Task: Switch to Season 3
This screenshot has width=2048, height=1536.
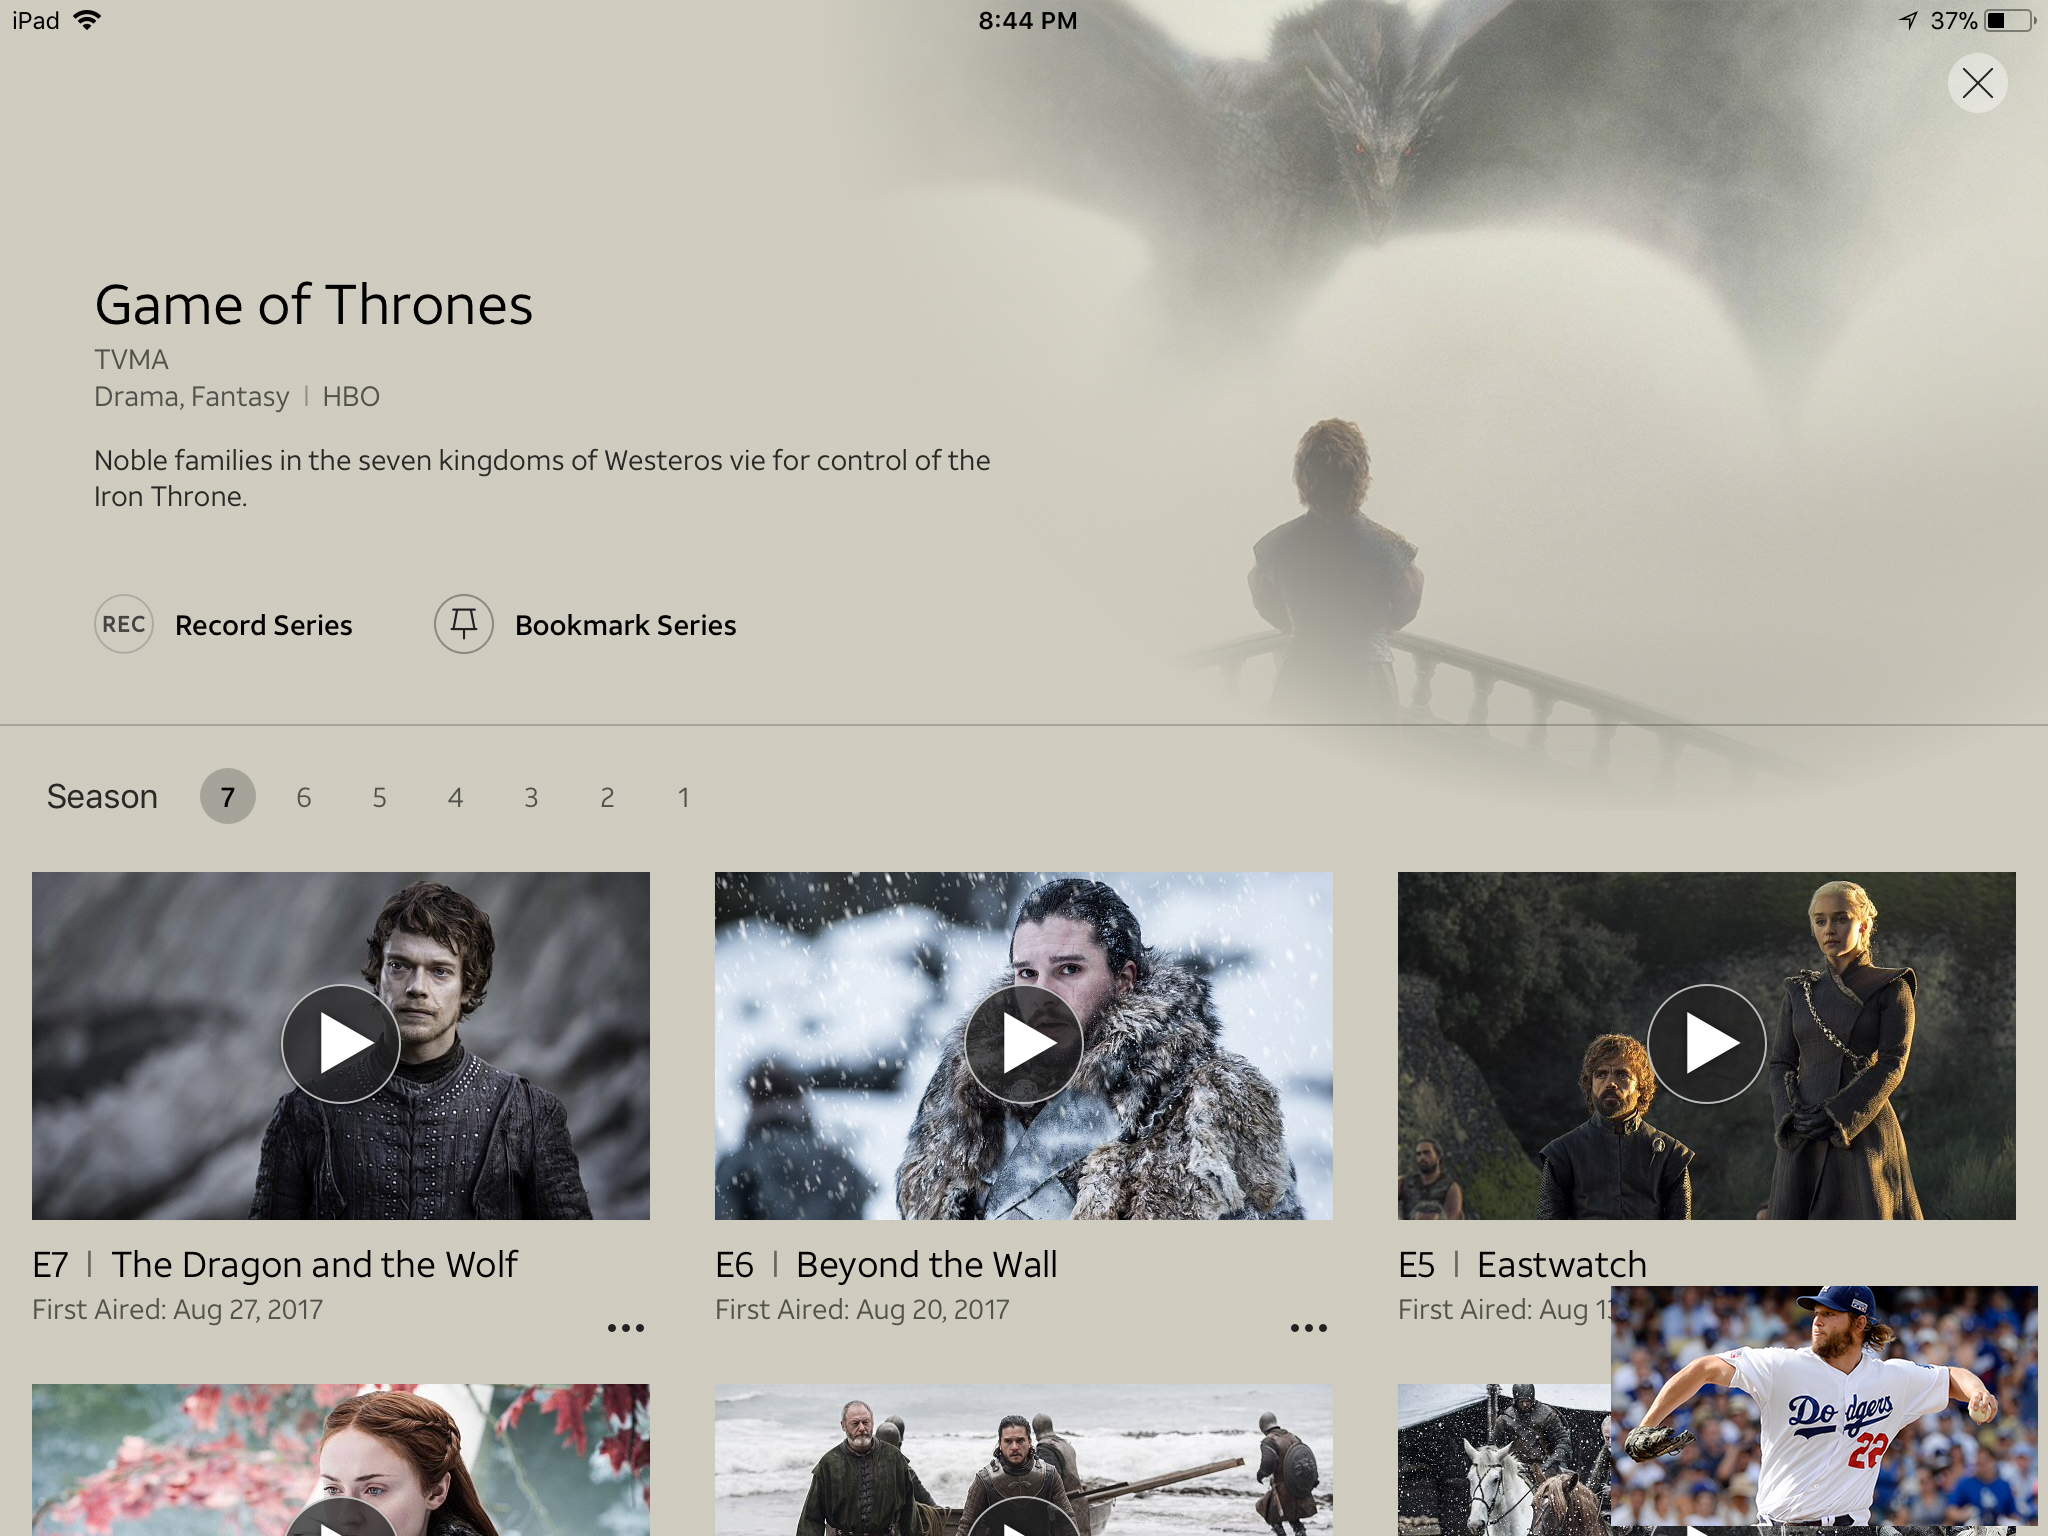Action: (x=531, y=797)
